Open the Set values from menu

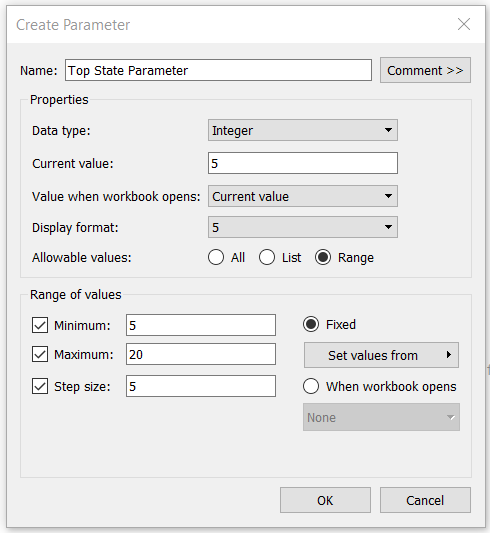[381, 355]
